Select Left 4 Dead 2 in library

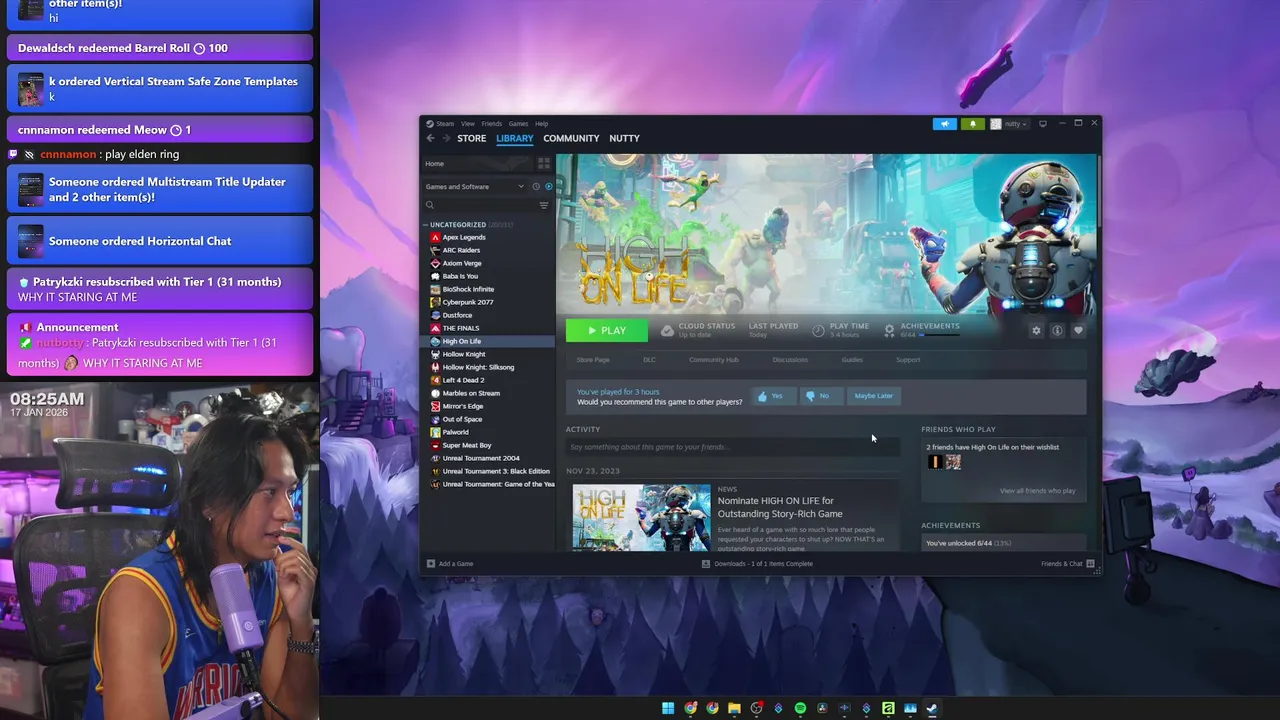(x=463, y=380)
